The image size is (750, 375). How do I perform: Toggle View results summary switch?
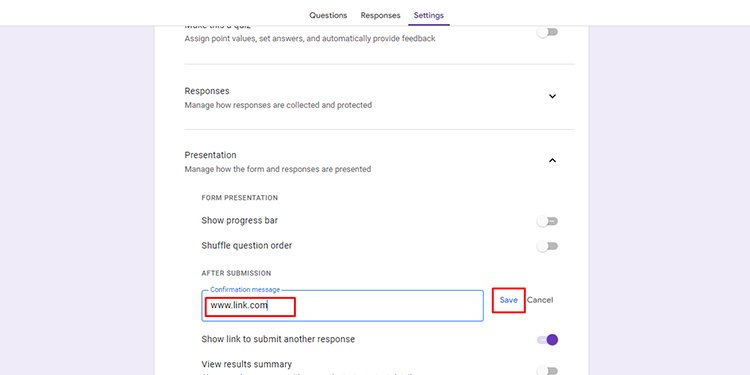click(547, 370)
